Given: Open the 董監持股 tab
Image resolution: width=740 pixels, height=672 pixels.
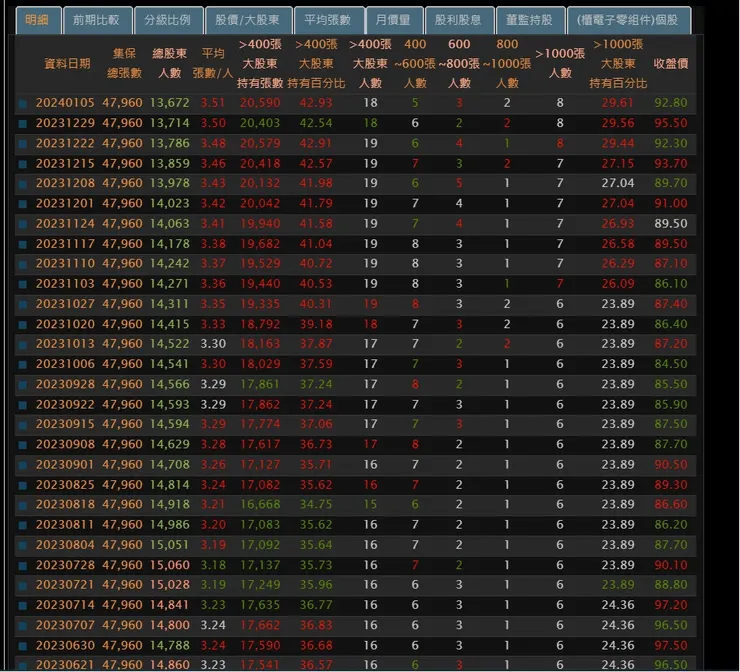Looking at the screenshot, I should [x=530, y=20].
